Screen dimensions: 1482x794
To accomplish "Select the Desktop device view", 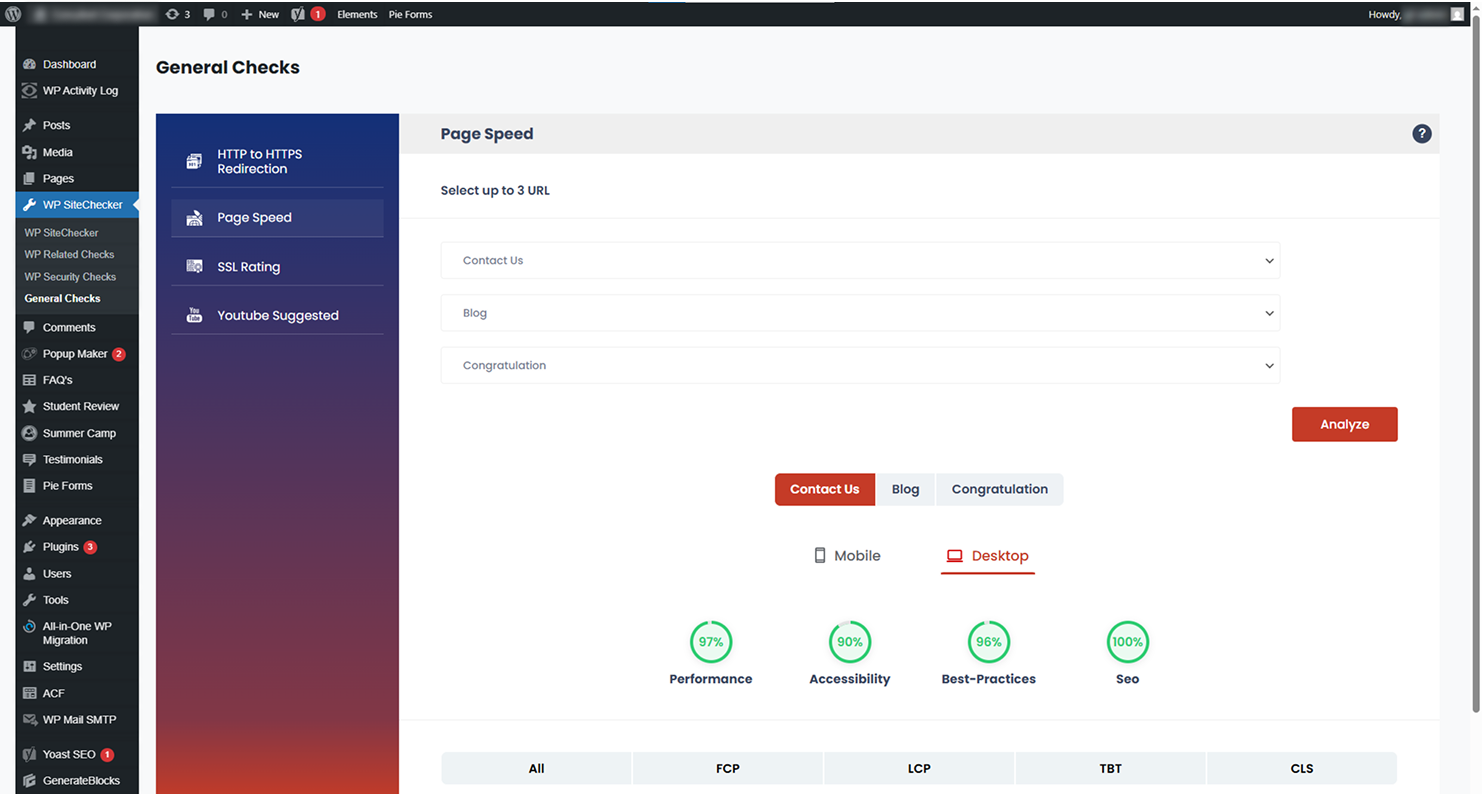I will click(x=988, y=556).
